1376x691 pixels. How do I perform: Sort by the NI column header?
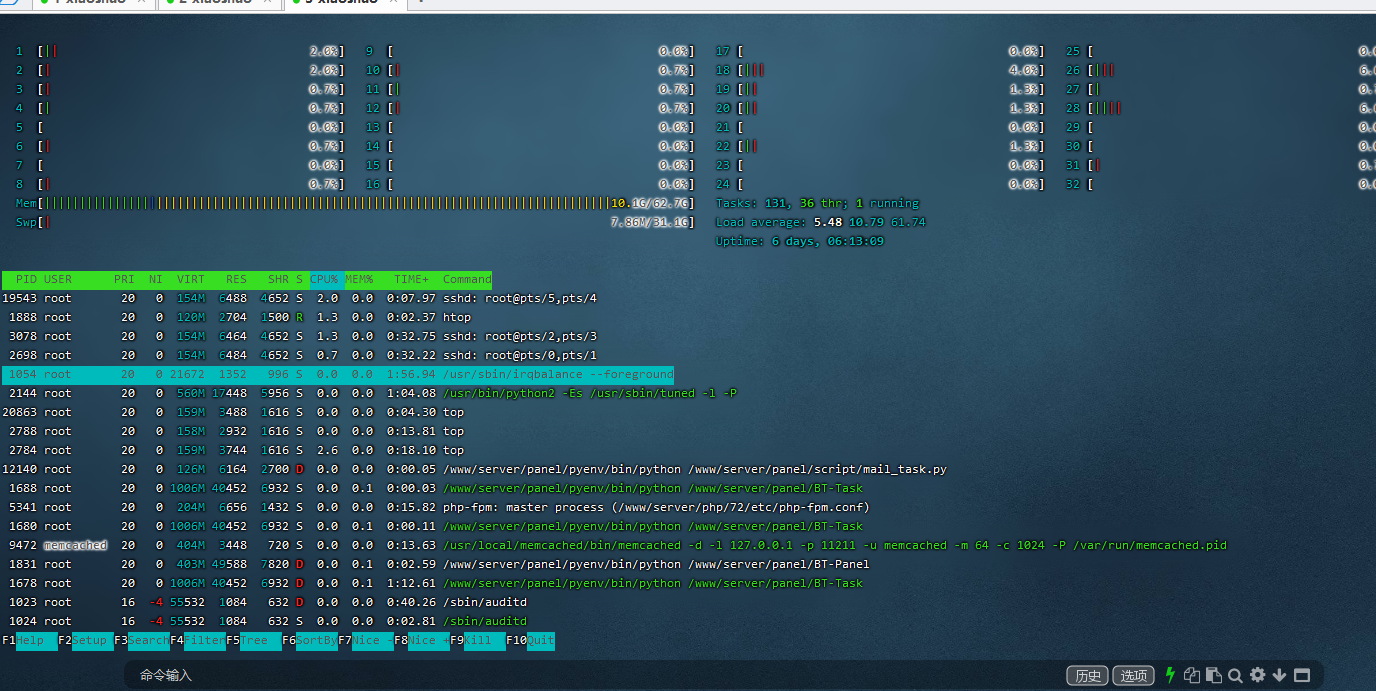click(156, 279)
